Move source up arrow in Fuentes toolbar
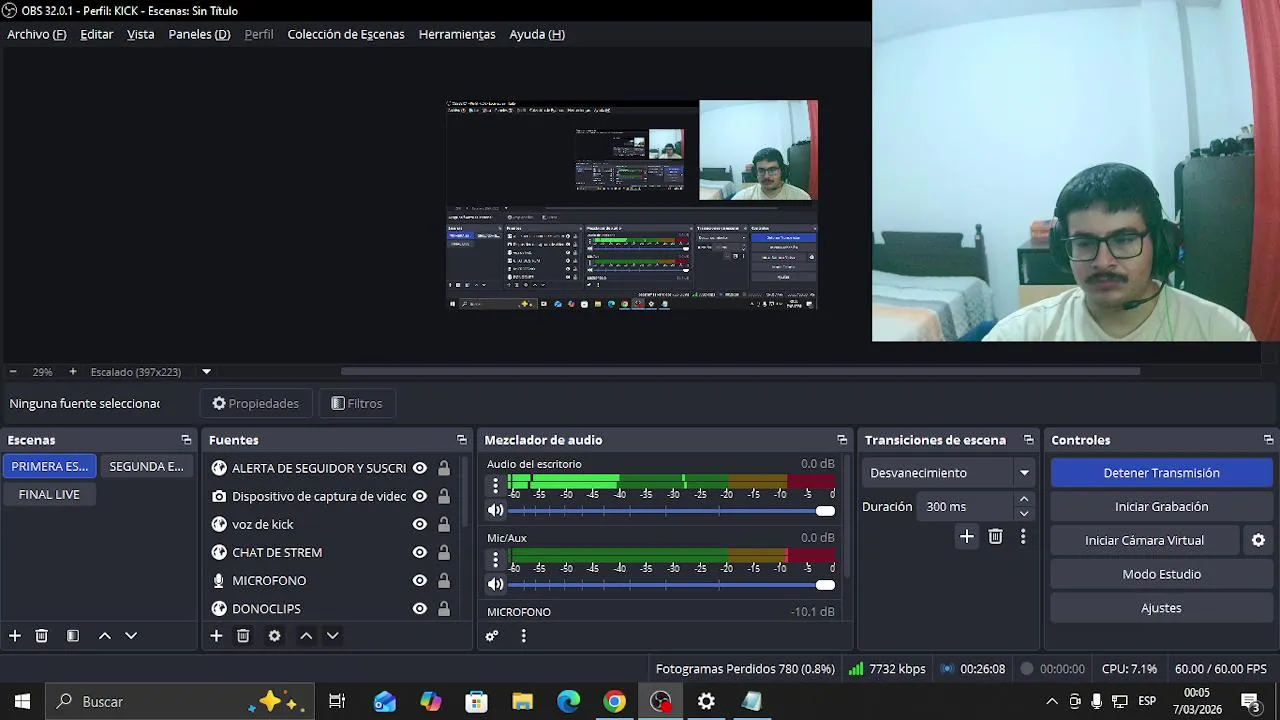Screen dimensions: 1280x720 (306, 636)
